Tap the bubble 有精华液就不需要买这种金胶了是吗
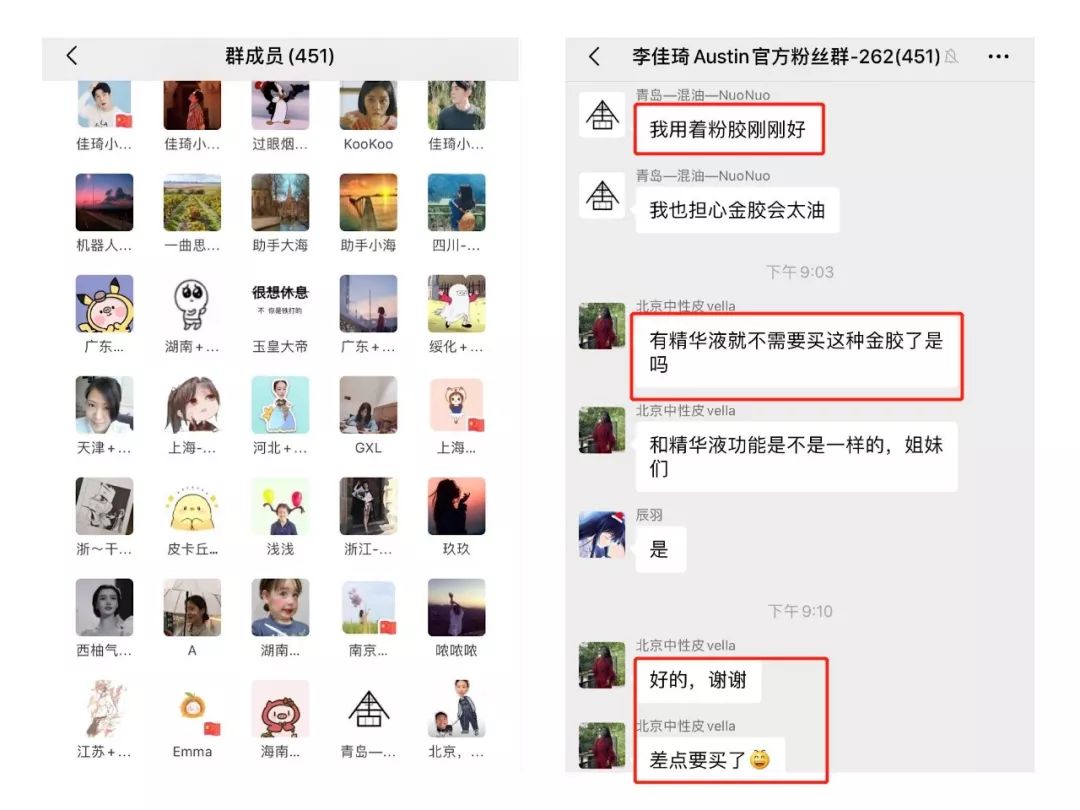Image resolution: width=1080 pixels, height=810 pixels. 796,353
